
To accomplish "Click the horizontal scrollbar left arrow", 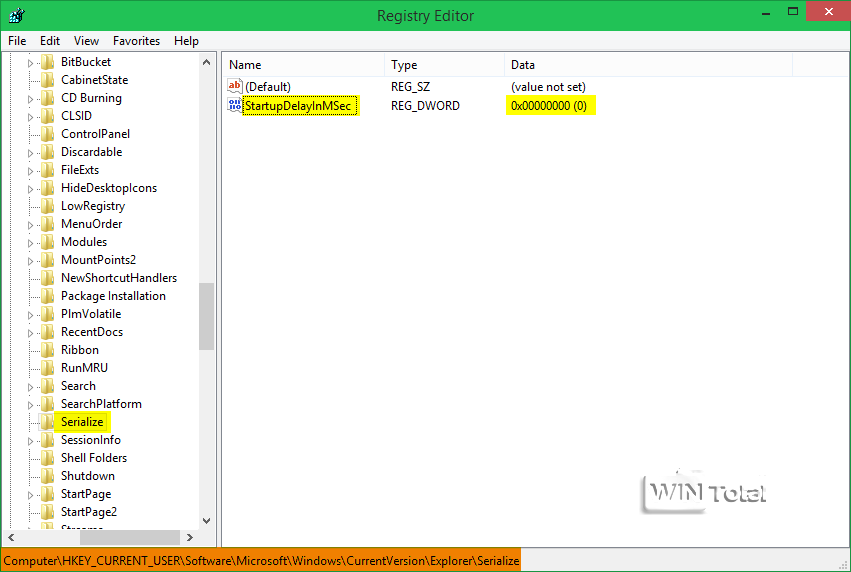I will coord(11,537).
